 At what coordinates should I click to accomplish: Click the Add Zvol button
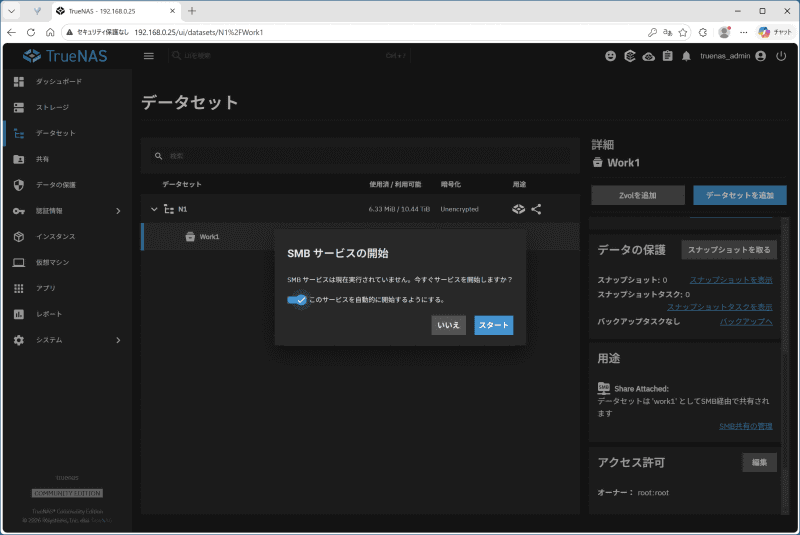click(x=638, y=195)
